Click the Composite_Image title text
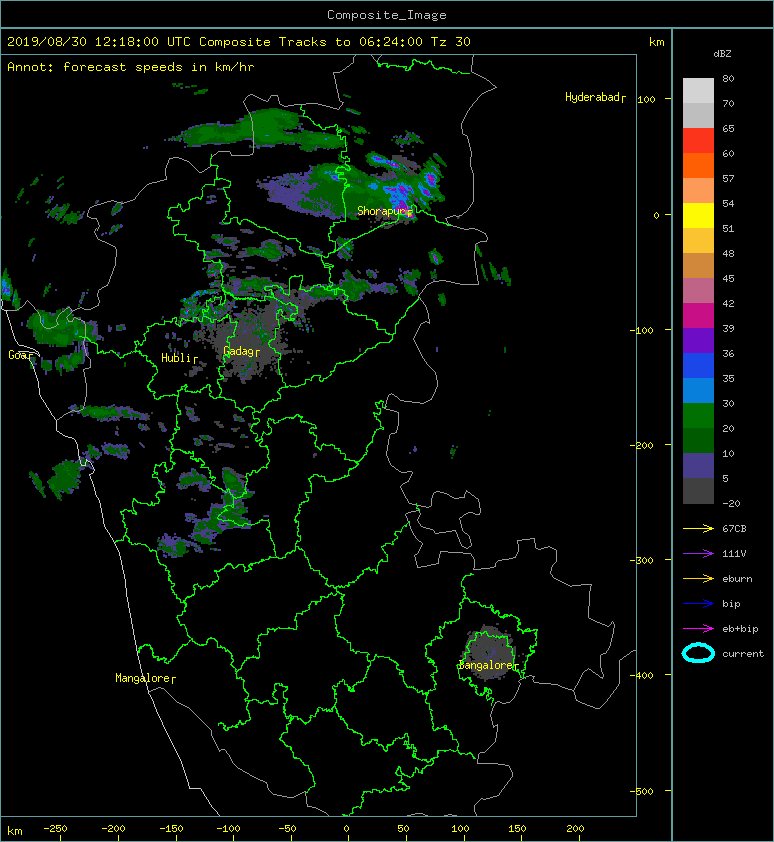The width and height of the screenshot is (774, 842). [387, 15]
